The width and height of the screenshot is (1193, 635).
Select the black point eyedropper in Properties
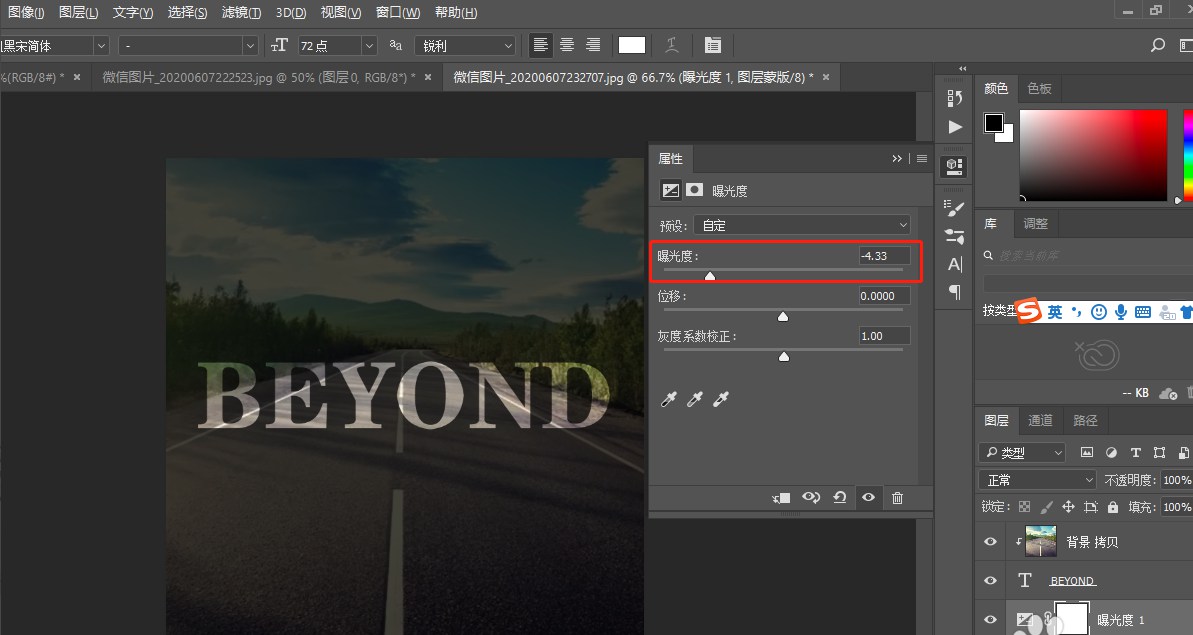point(670,400)
